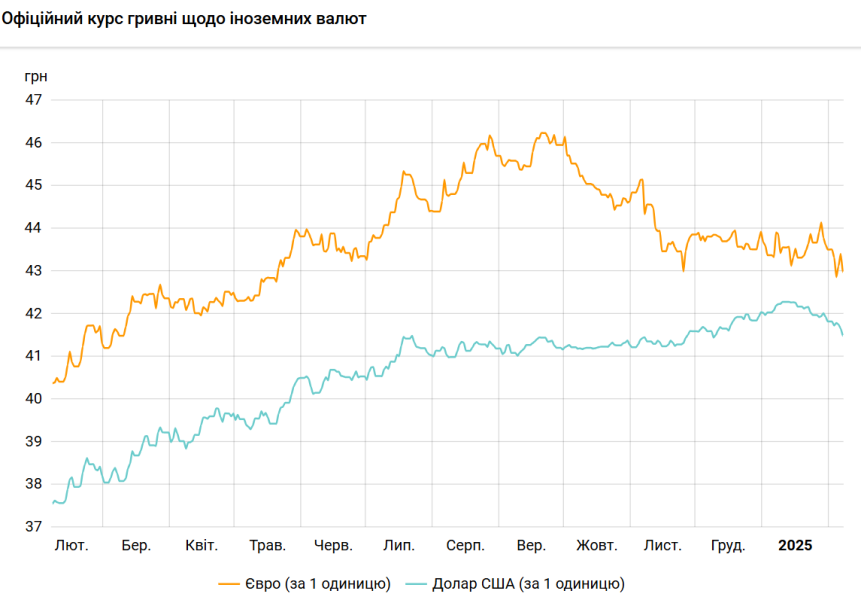This screenshot has width=861, height=600.
Task: Toggle the Долар США legend entry
Action: click(515, 584)
